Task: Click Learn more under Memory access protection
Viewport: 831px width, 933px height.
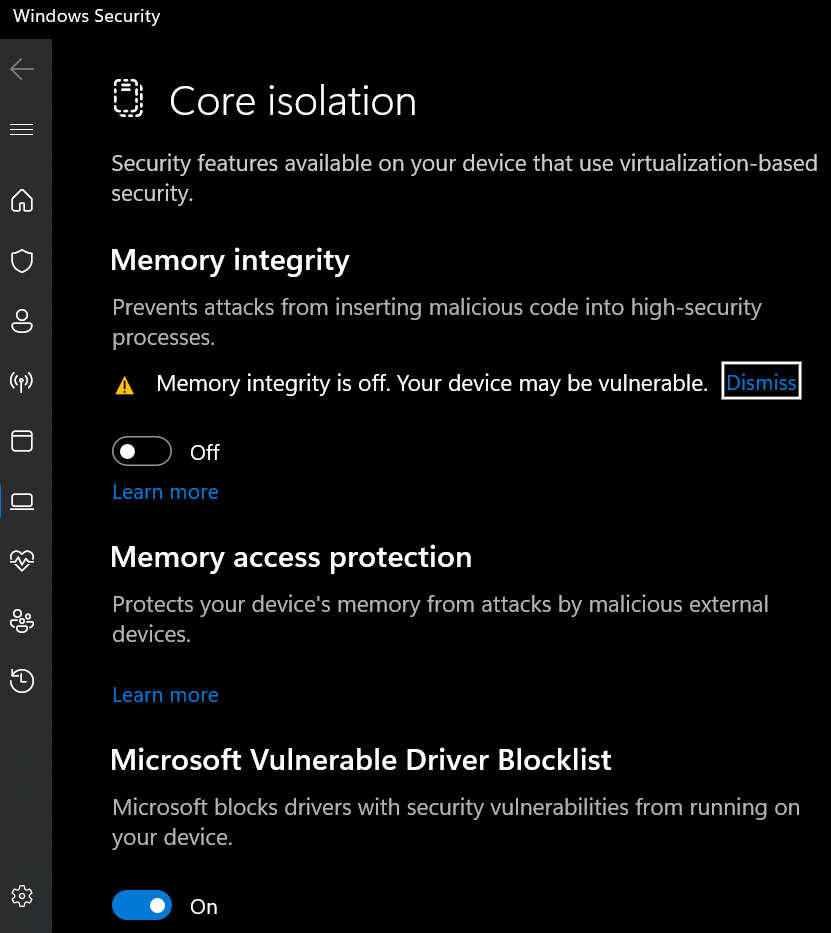Action: click(165, 694)
